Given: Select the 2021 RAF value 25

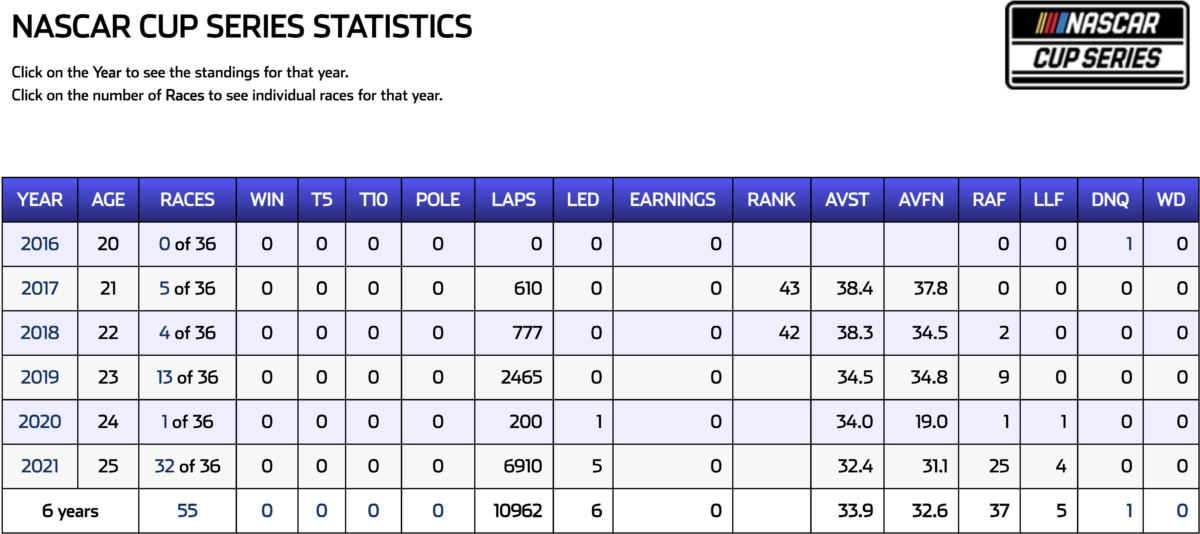Looking at the screenshot, I should coord(999,466).
